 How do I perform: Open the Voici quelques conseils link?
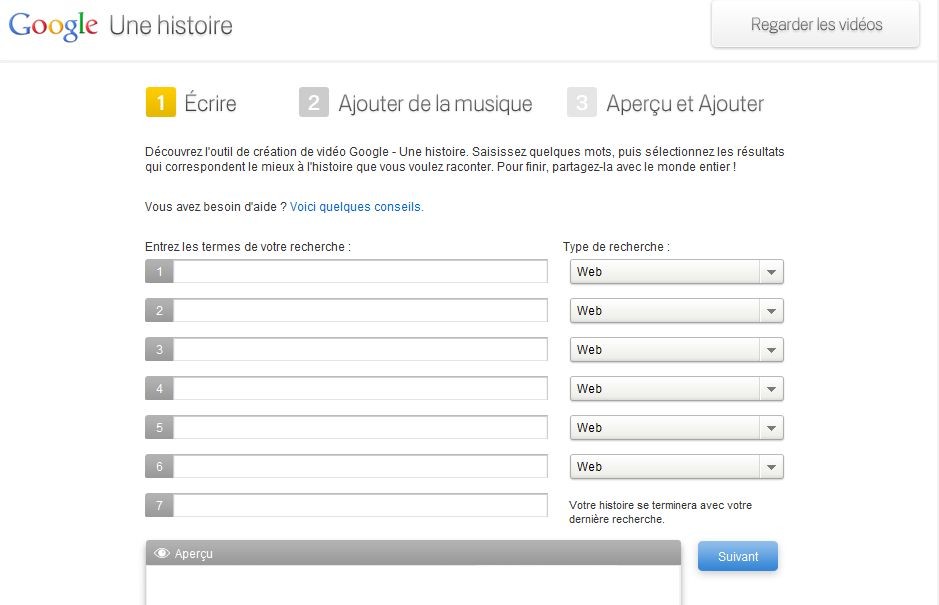point(356,207)
